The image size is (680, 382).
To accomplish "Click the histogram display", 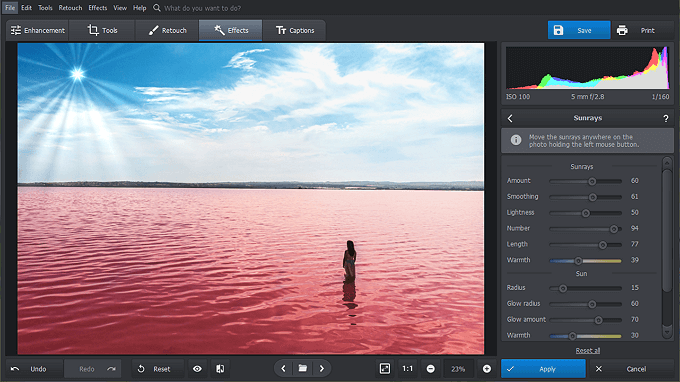I will (x=587, y=68).
